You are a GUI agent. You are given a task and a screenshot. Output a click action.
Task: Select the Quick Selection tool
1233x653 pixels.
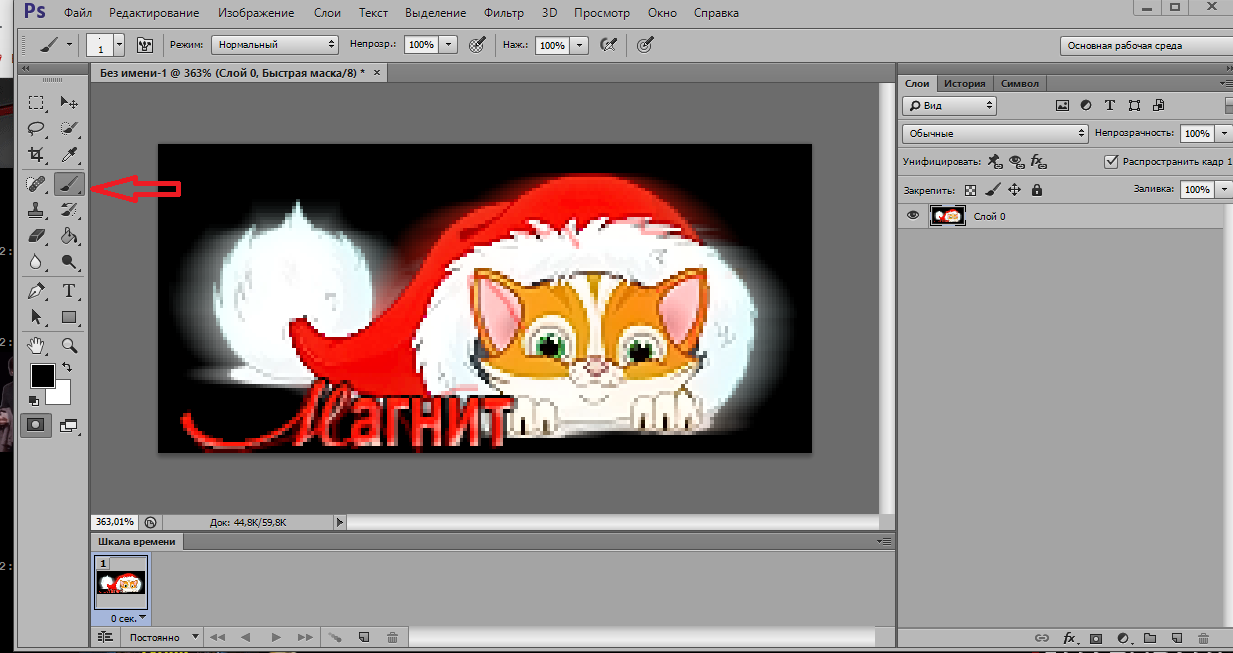click(69, 128)
